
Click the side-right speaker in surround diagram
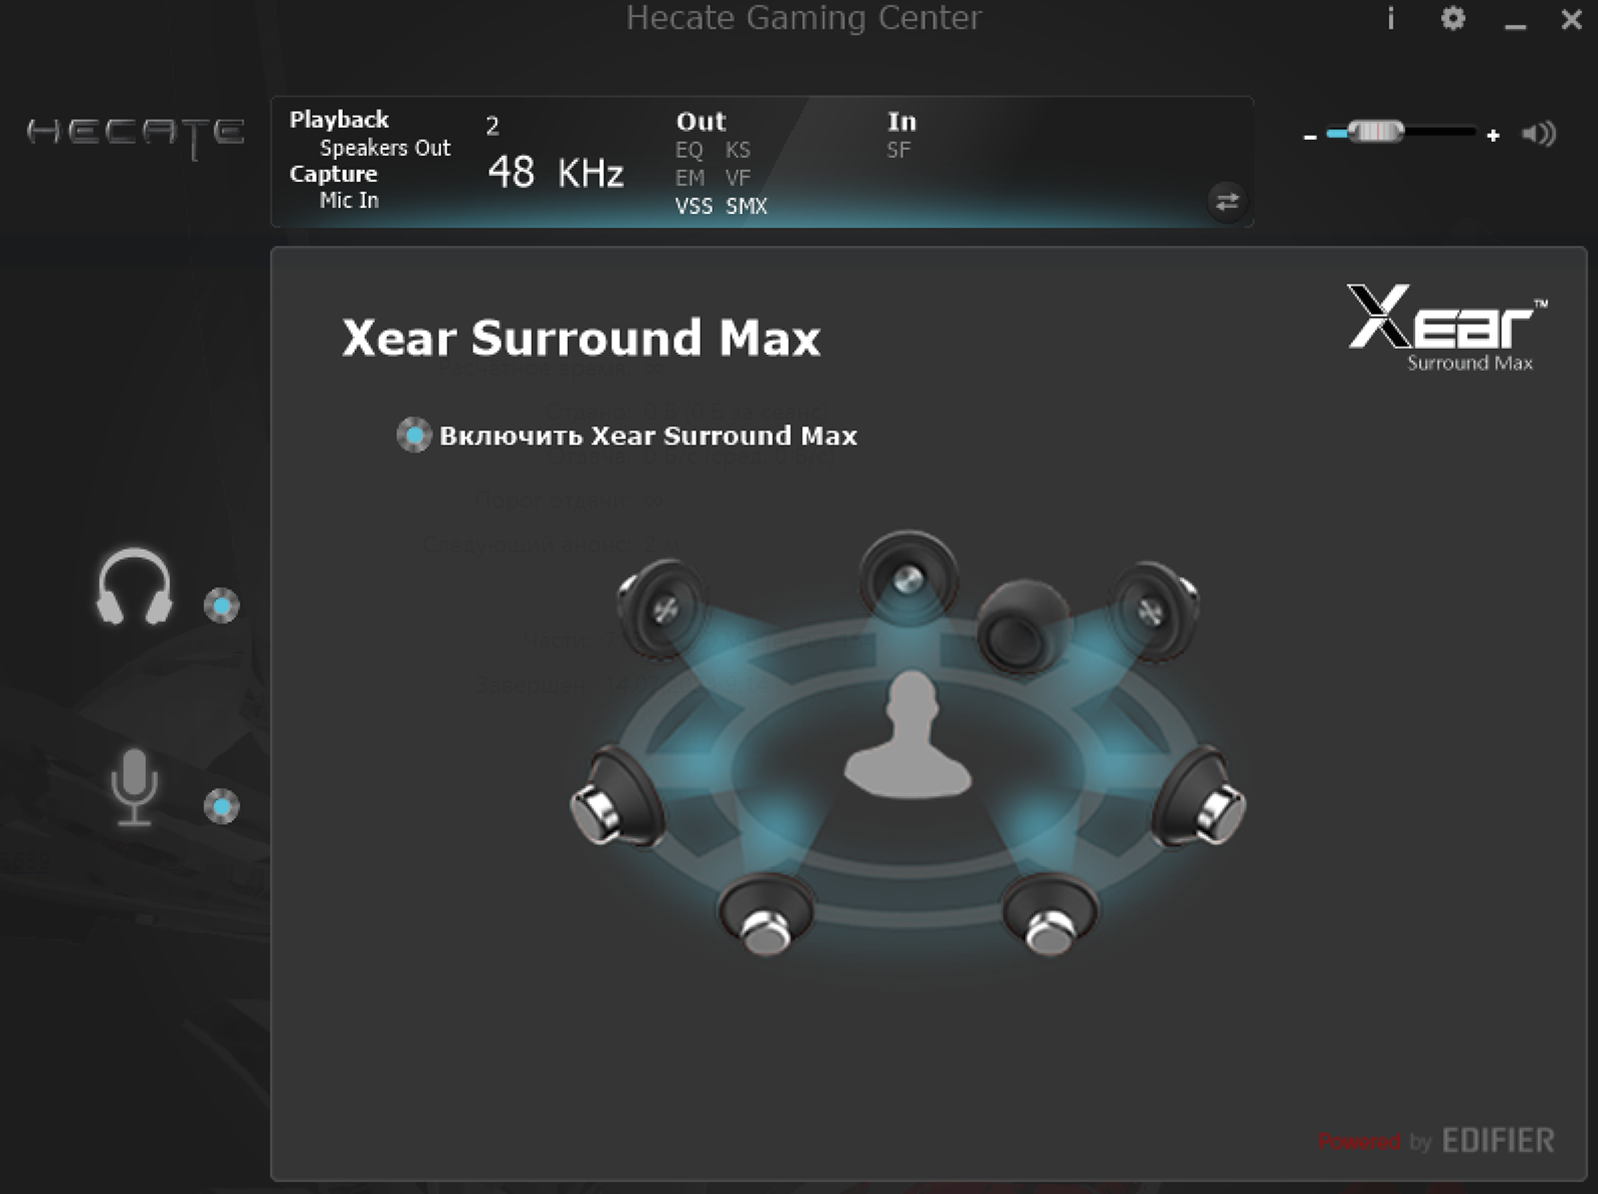1198,797
